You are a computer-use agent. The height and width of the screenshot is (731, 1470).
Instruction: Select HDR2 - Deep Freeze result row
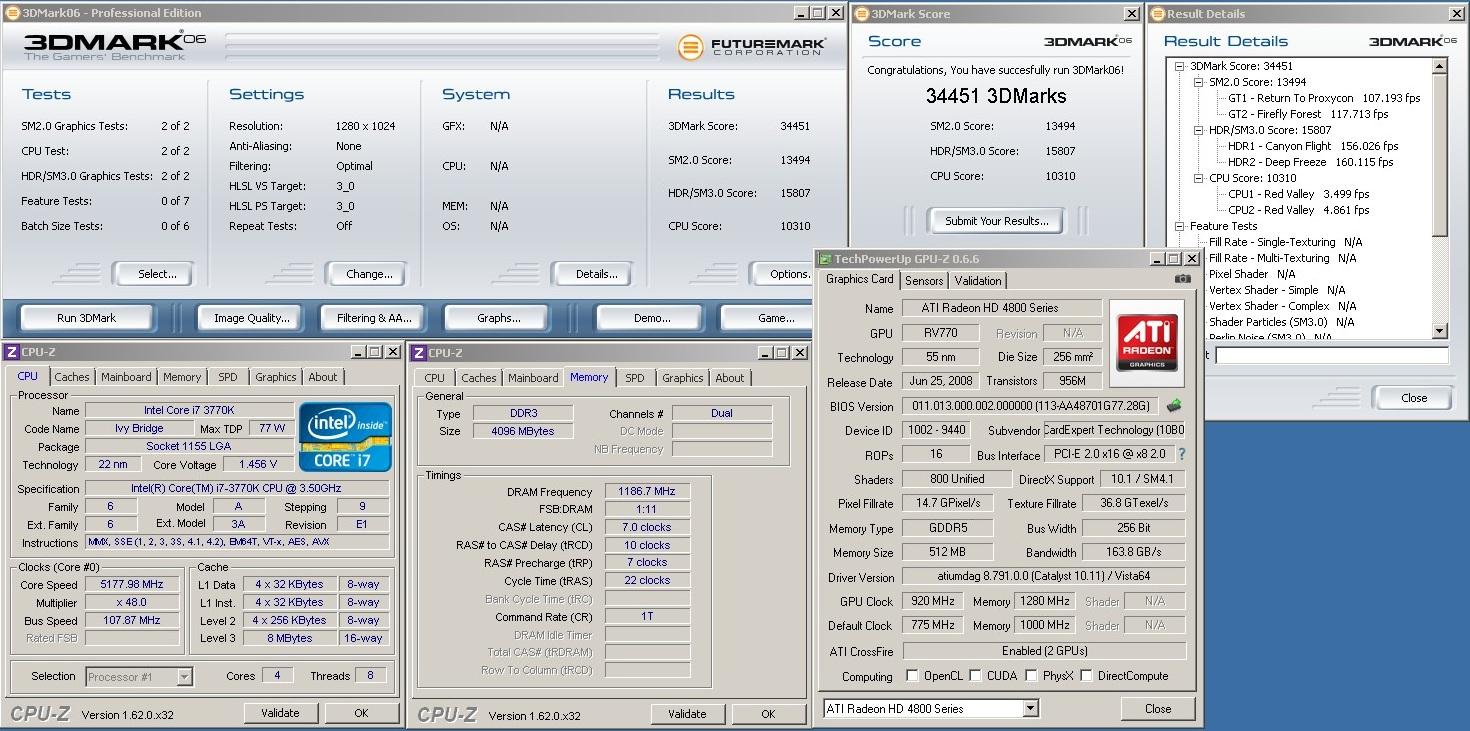1311,162
